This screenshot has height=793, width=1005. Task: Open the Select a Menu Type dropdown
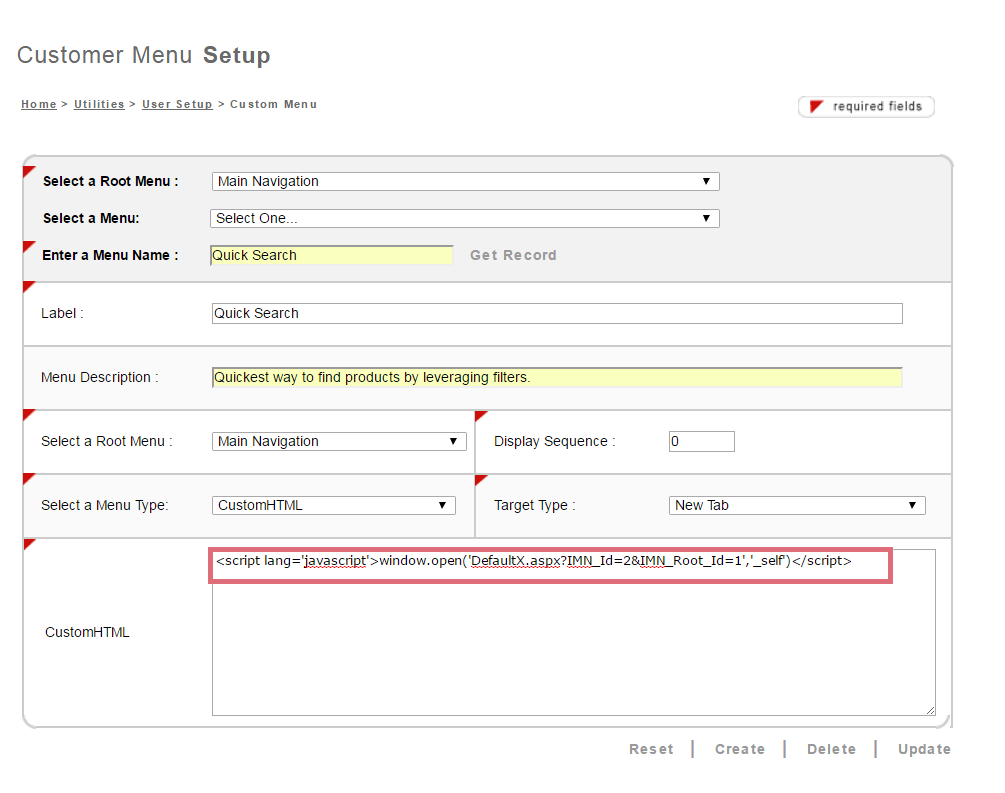(x=334, y=505)
